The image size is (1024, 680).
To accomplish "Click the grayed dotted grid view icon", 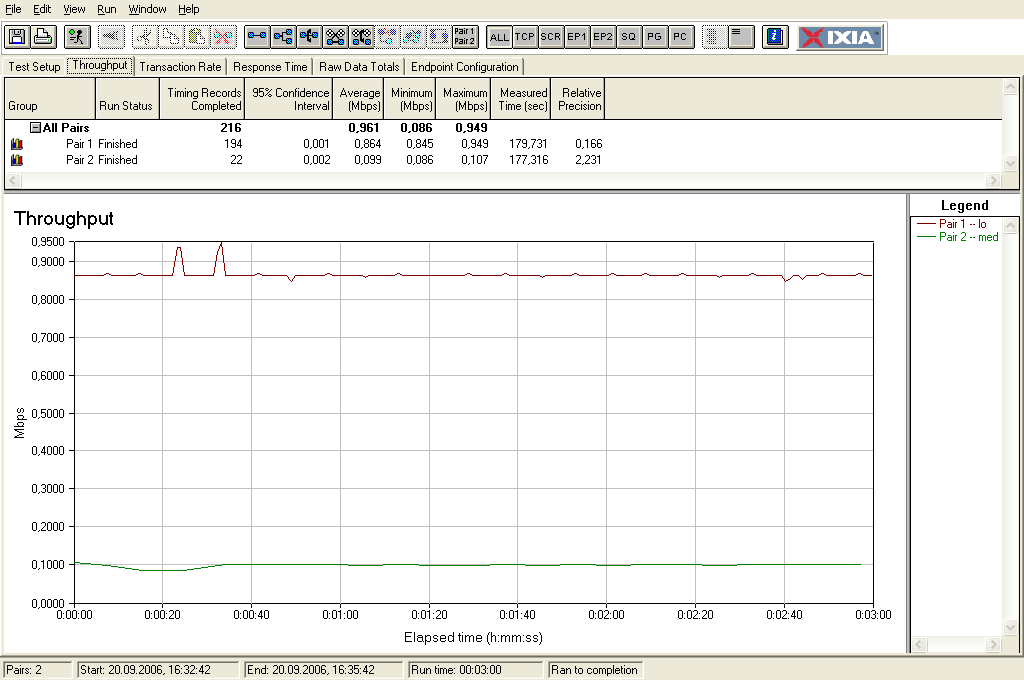I will 714,37.
